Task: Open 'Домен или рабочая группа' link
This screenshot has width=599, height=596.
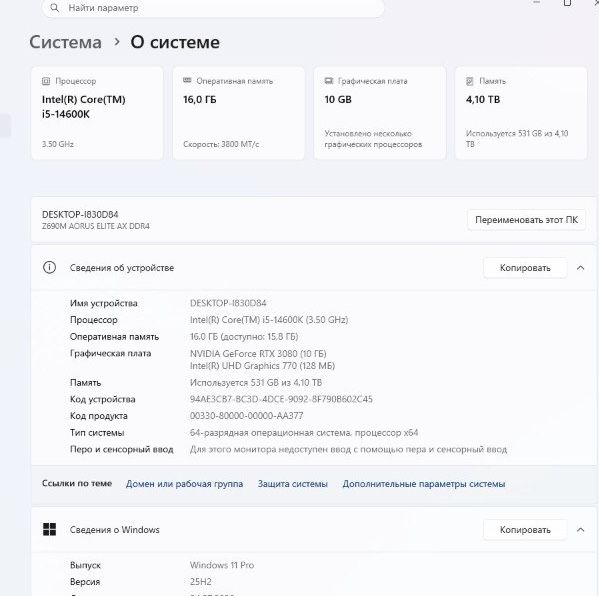Action: point(185,484)
